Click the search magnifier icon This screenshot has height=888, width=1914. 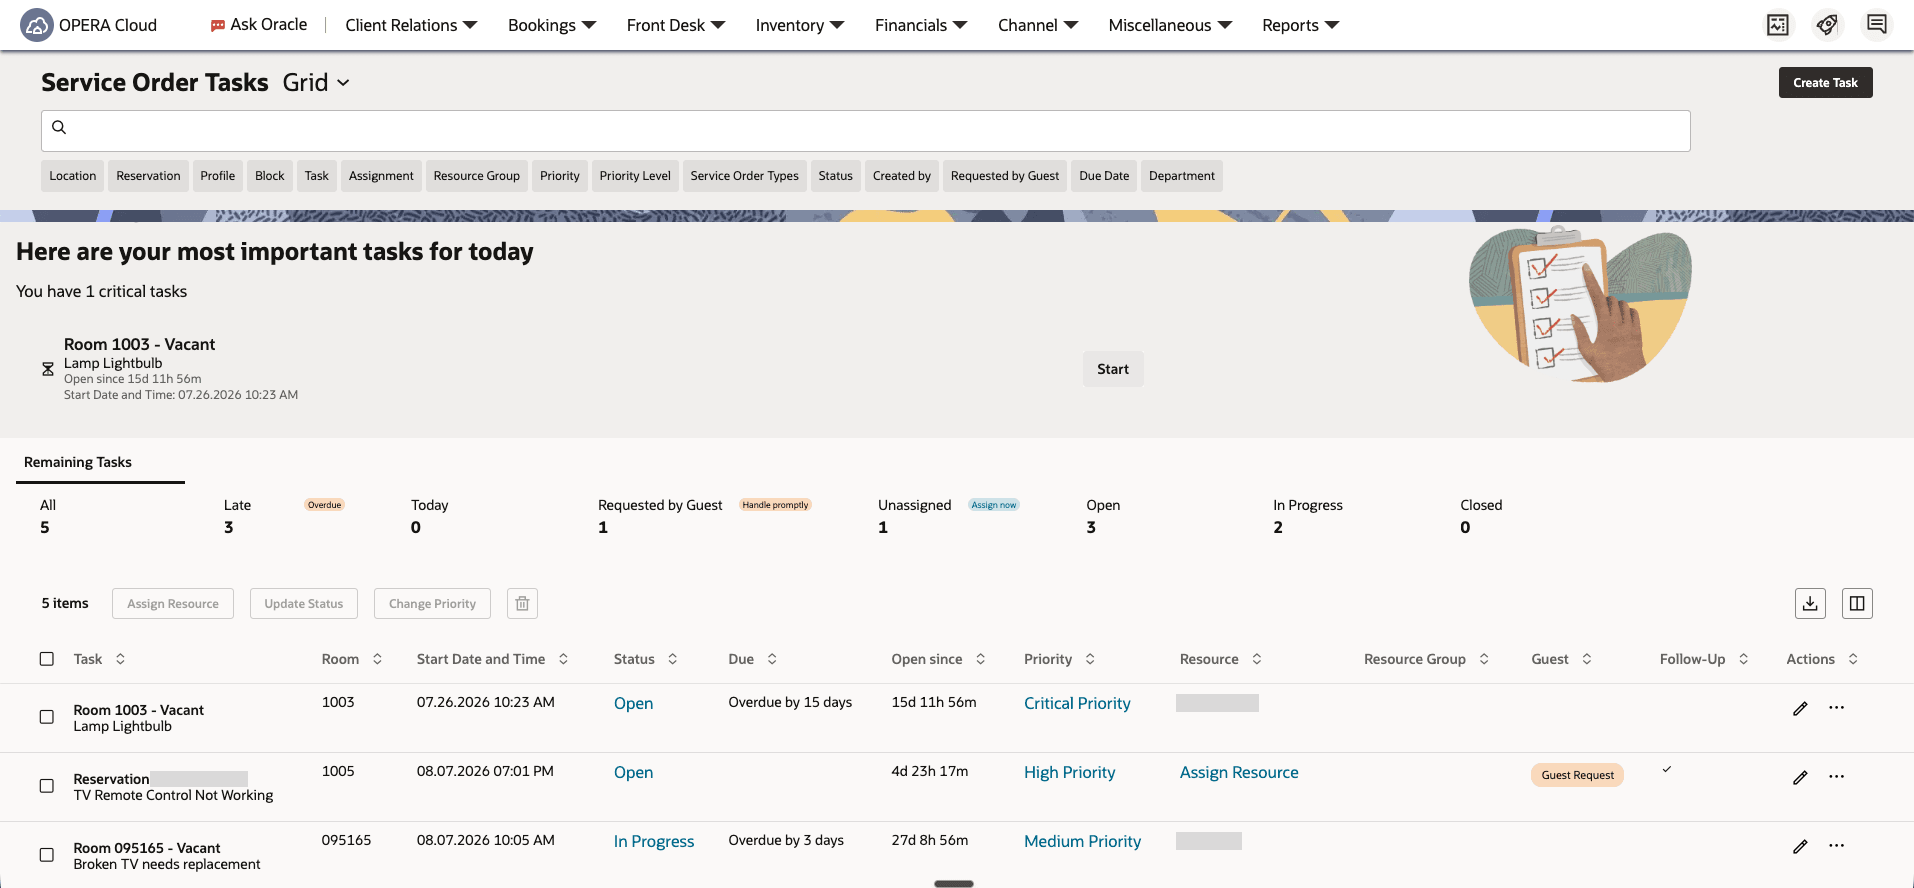(59, 127)
